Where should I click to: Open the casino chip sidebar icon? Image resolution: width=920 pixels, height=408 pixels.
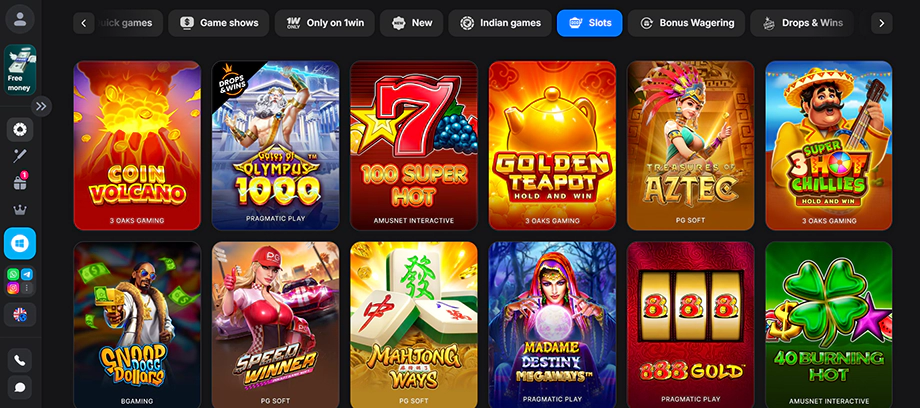click(x=20, y=129)
